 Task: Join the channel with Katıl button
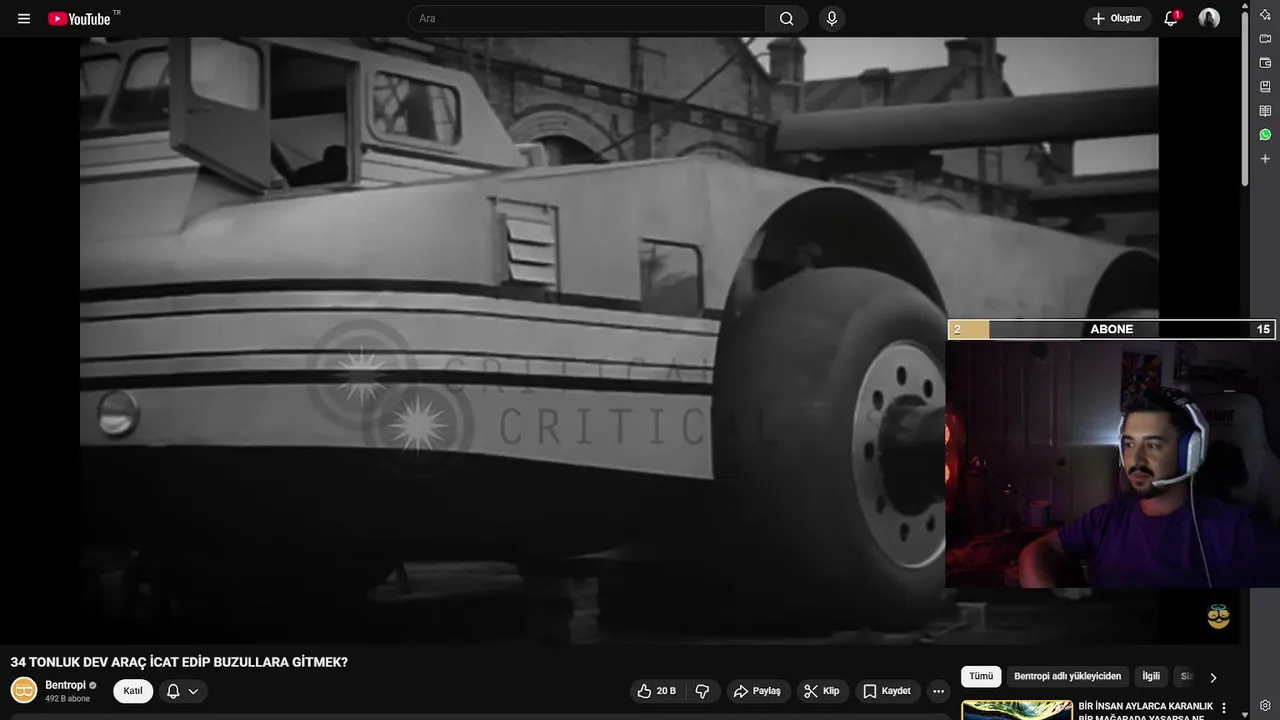pyautogui.click(x=133, y=691)
